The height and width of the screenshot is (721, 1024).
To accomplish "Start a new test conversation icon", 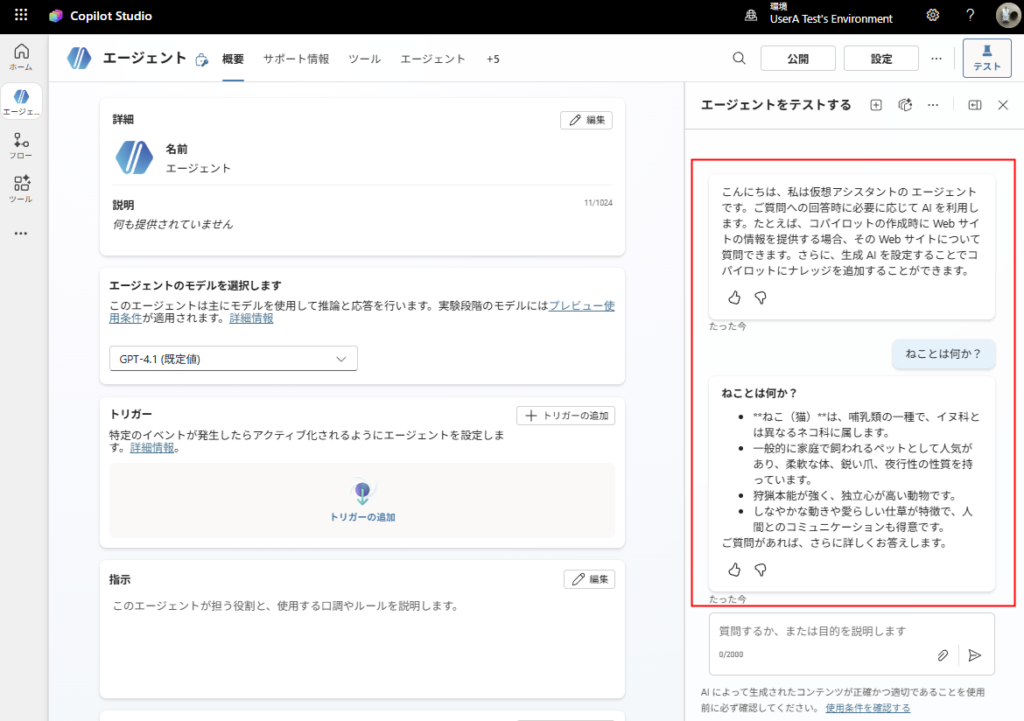I will [x=876, y=105].
